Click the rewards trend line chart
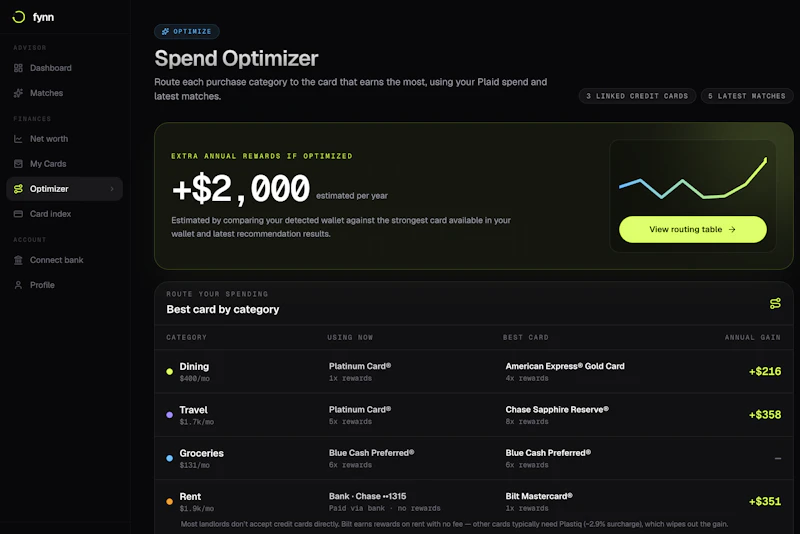Viewport: 800px width, 534px height. [692, 179]
